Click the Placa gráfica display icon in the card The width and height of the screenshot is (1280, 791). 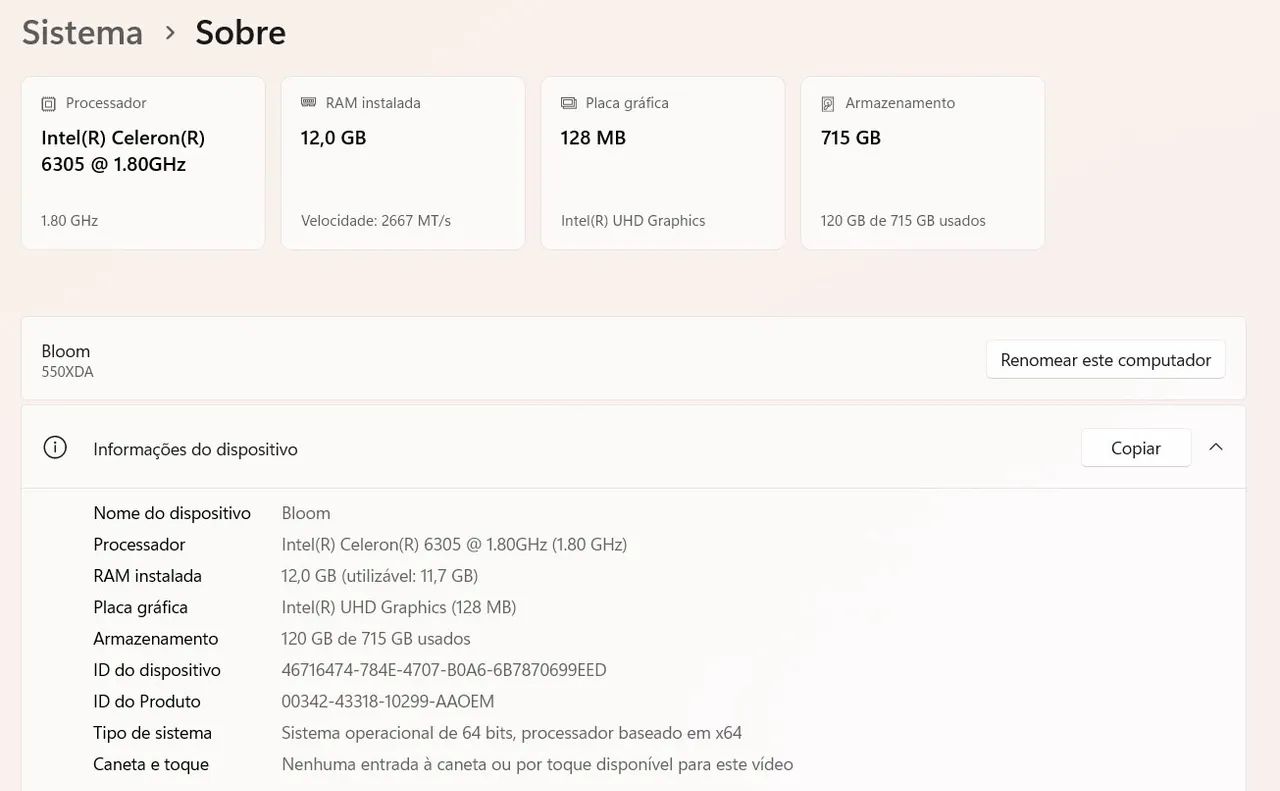(x=569, y=103)
